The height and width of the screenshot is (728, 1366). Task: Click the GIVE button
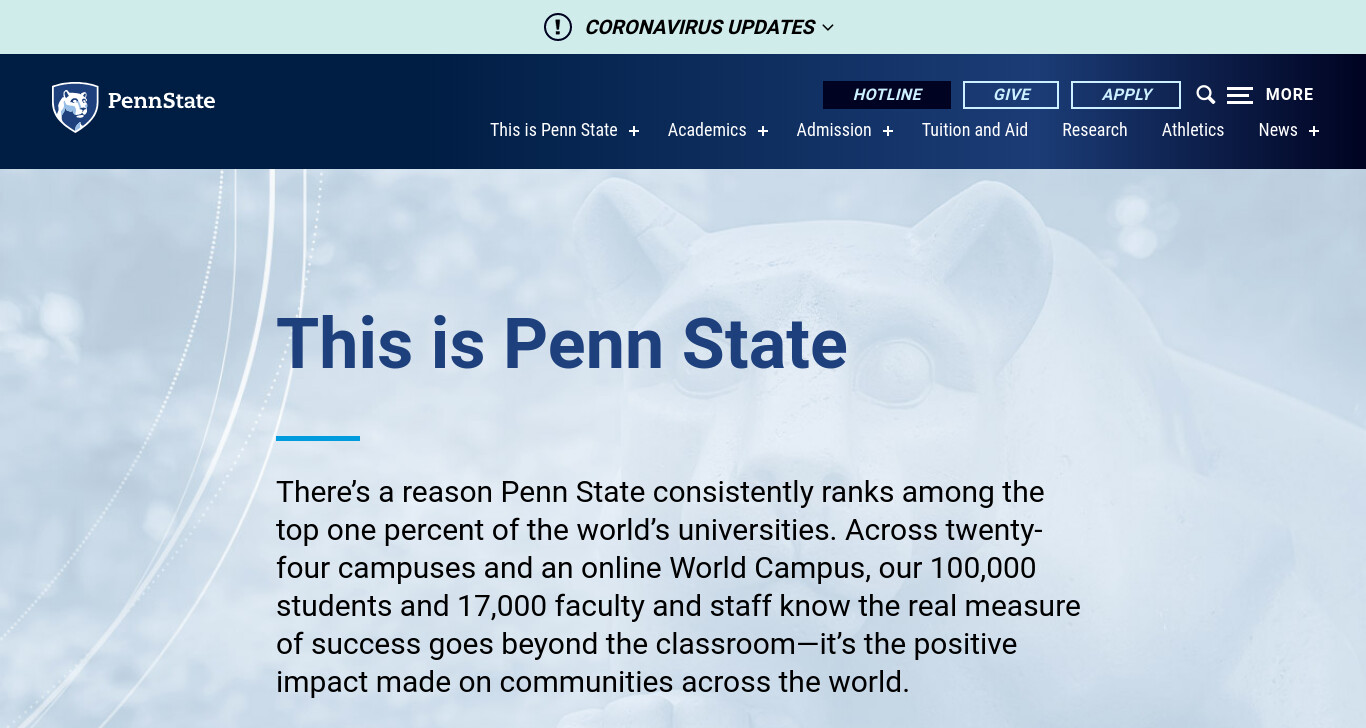coord(1011,95)
